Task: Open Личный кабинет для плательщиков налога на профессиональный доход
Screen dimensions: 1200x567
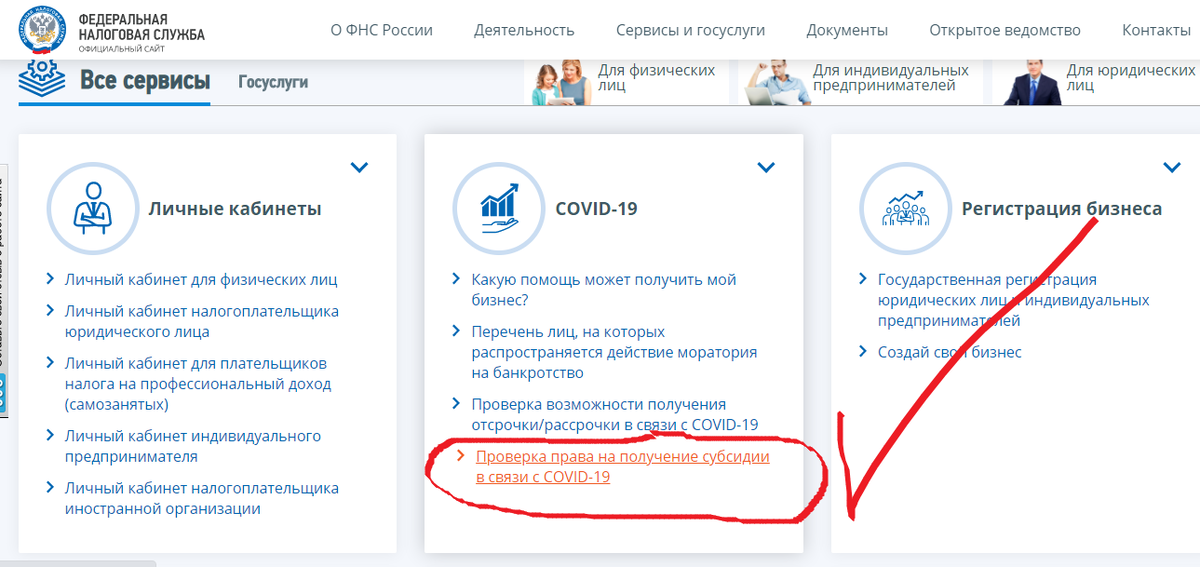Action: pyautogui.click(x=198, y=384)
